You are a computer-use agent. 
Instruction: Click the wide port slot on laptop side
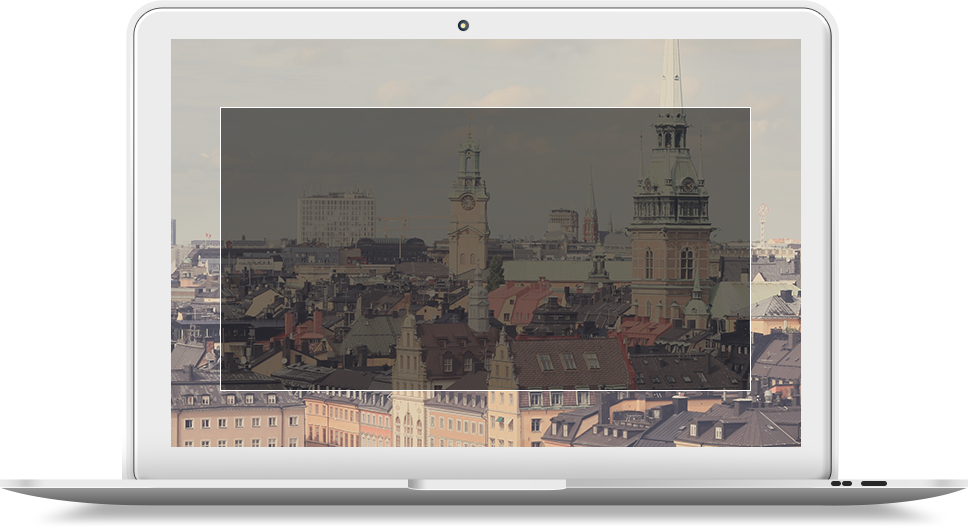pos(874,484)
